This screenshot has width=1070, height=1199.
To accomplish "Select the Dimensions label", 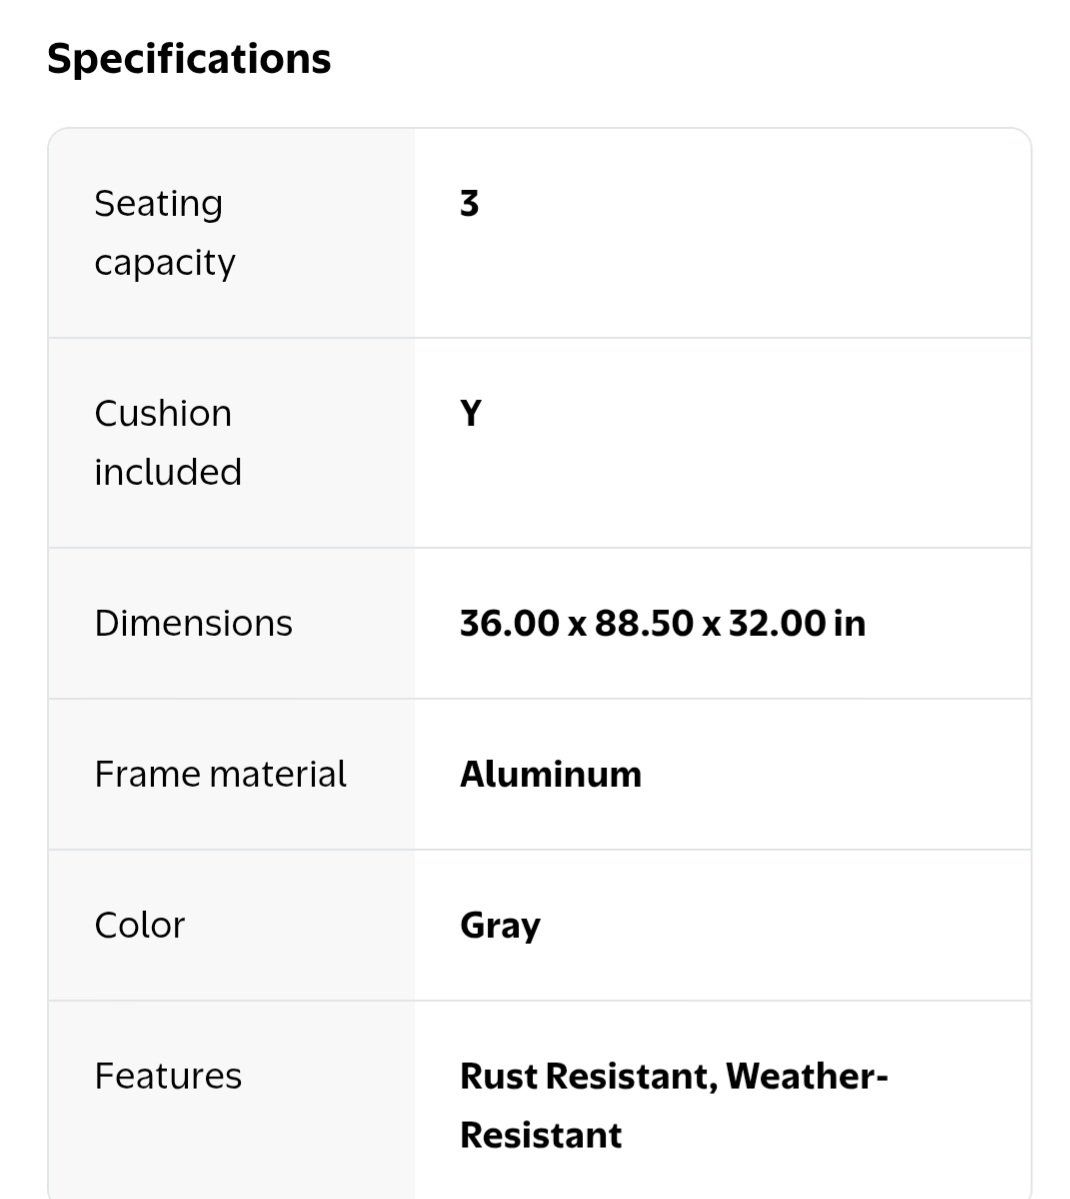I will pyautogui.click(x=194, y=623).
